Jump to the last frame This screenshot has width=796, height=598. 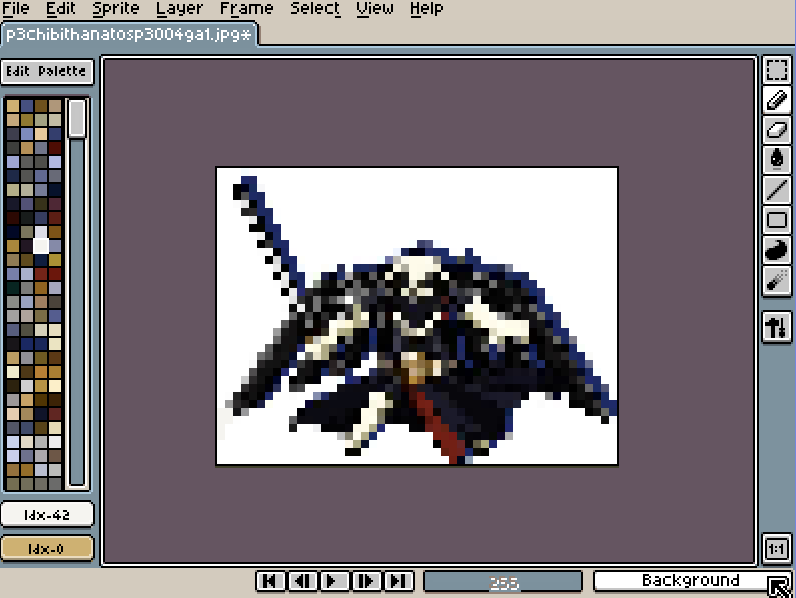(398, 581)
